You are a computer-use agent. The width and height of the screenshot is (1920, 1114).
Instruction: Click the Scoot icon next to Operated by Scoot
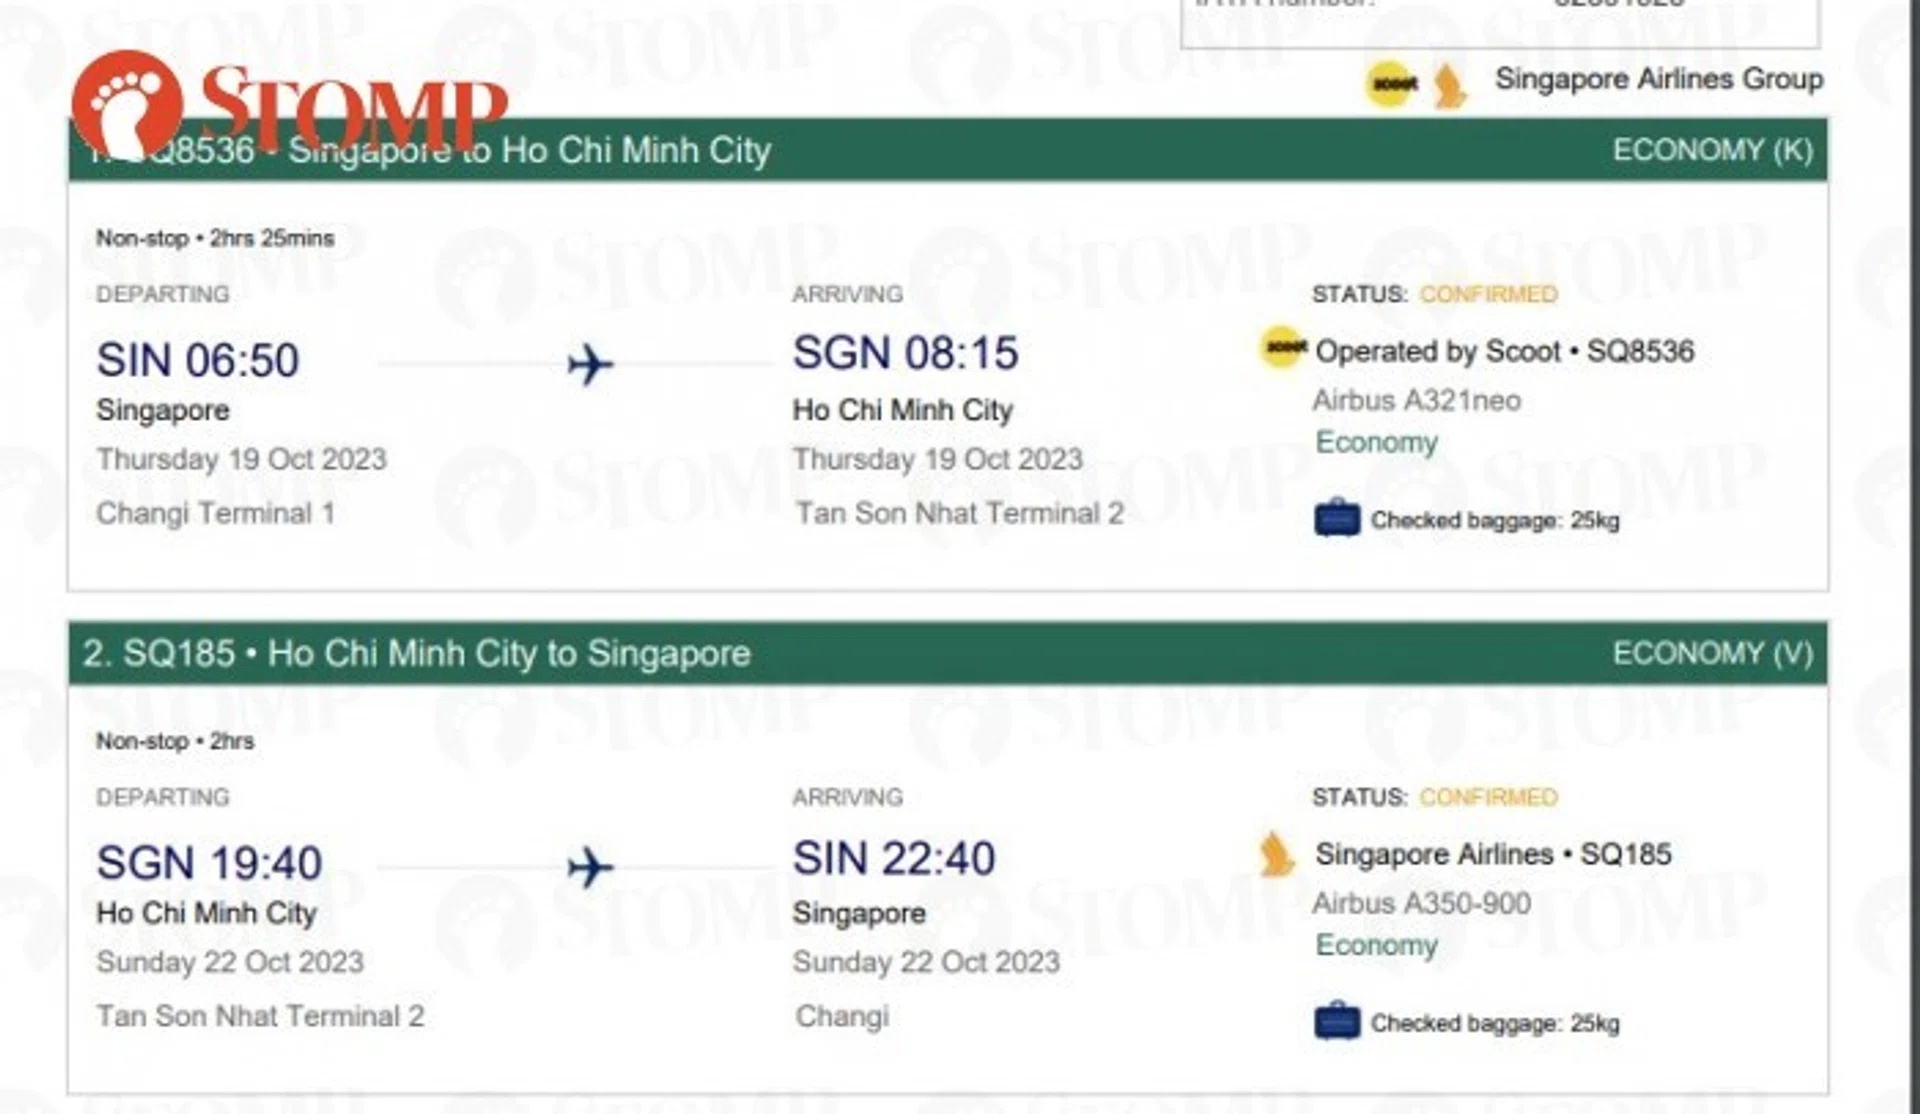(1282, 348)
